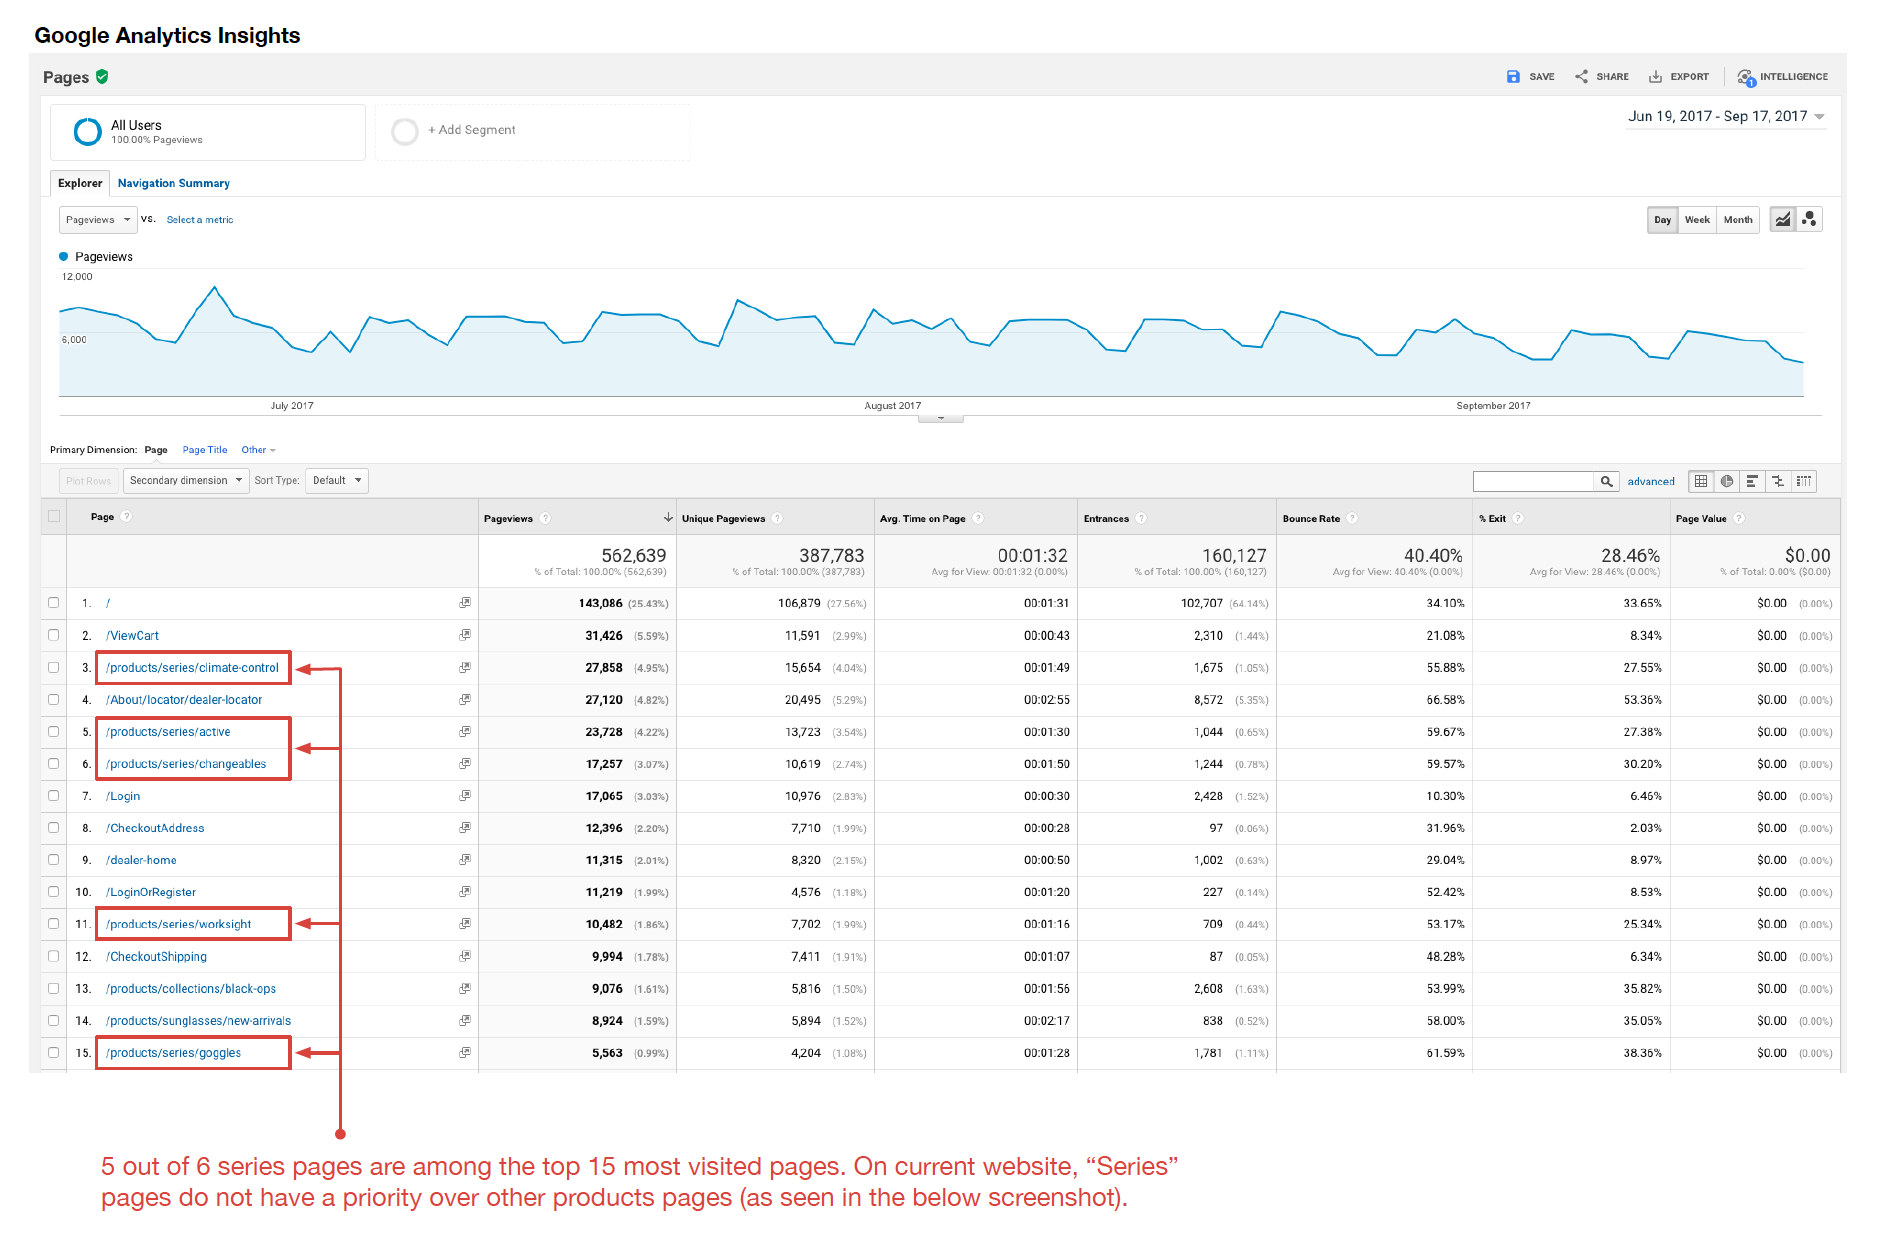The width and height of the screenshot is (1892, 1242).
Task: Switch to comparison view icon
Action: click(x=1778, y=481)
